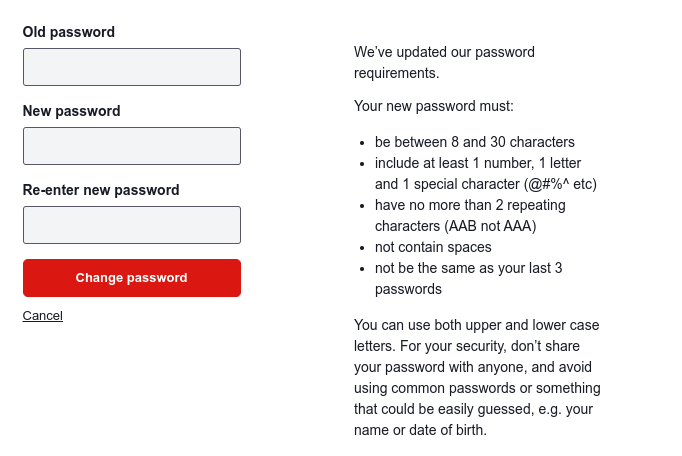Image resolution: width=682 pixels, height=456 pixels.
Task: Click the "name or date of birth" text
Action: pyautogui.click(x=420, y=431)
